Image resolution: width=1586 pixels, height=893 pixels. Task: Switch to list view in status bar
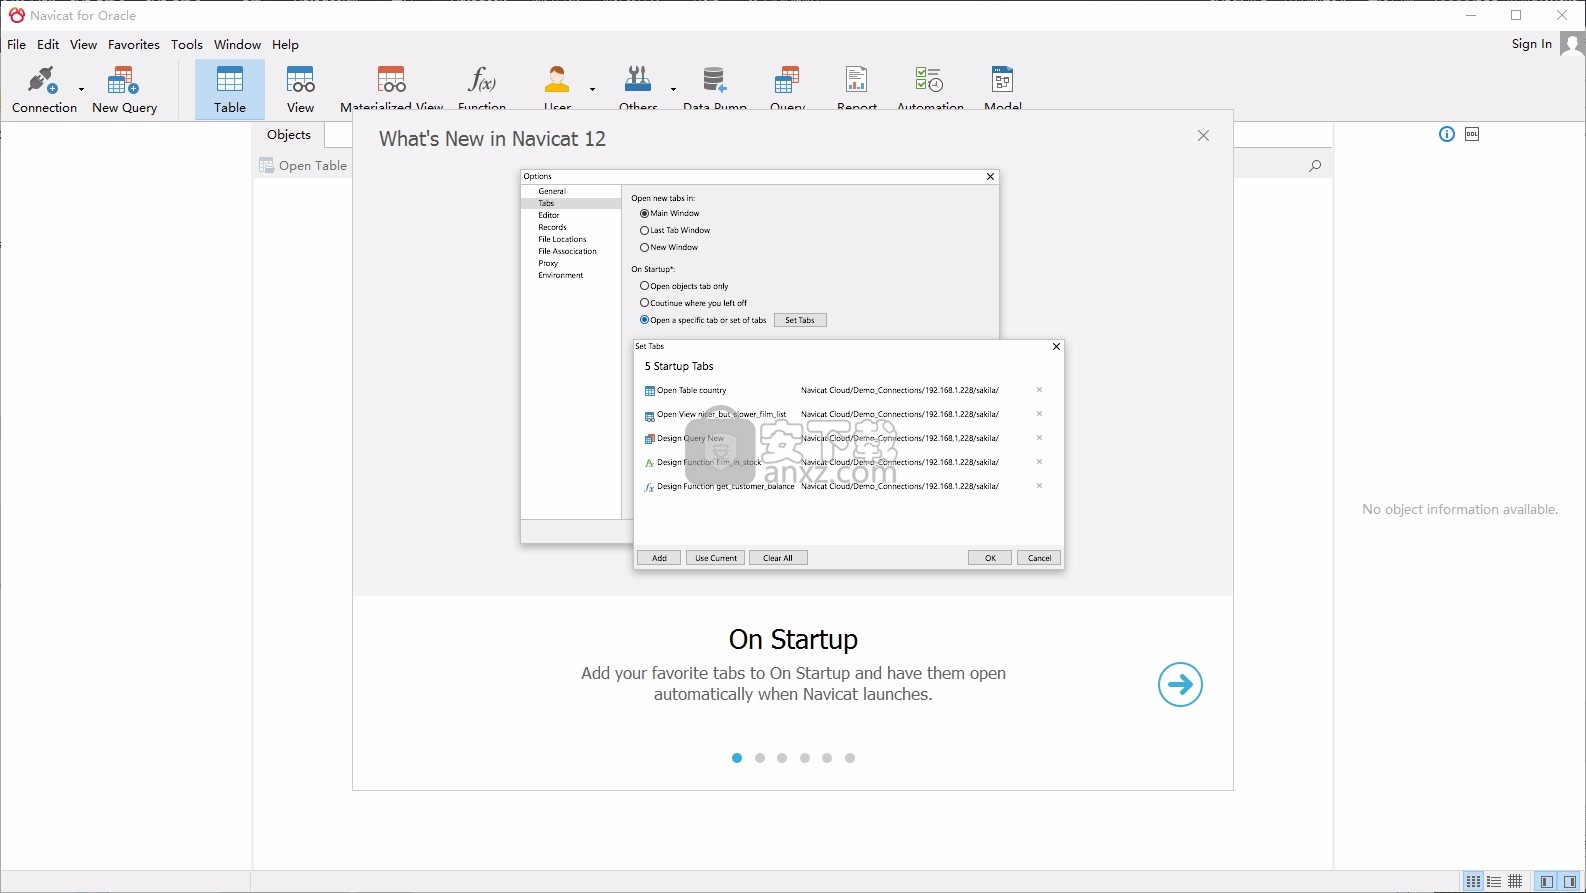pyautogui.click(x=1494, y=882)
